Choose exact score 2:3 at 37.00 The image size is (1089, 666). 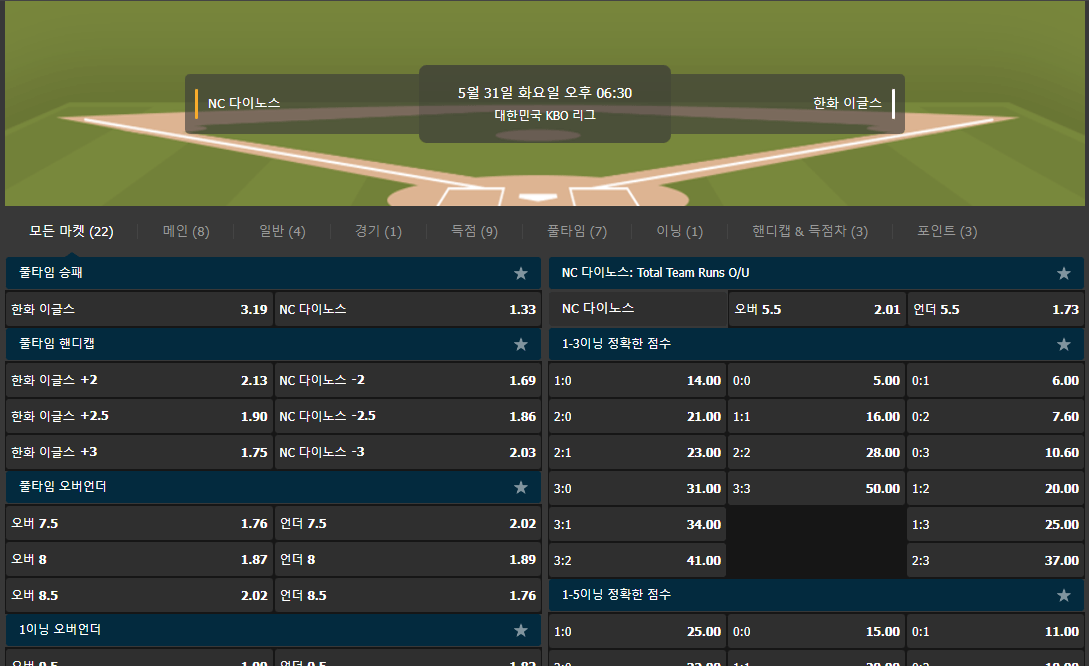pos(996,560)
